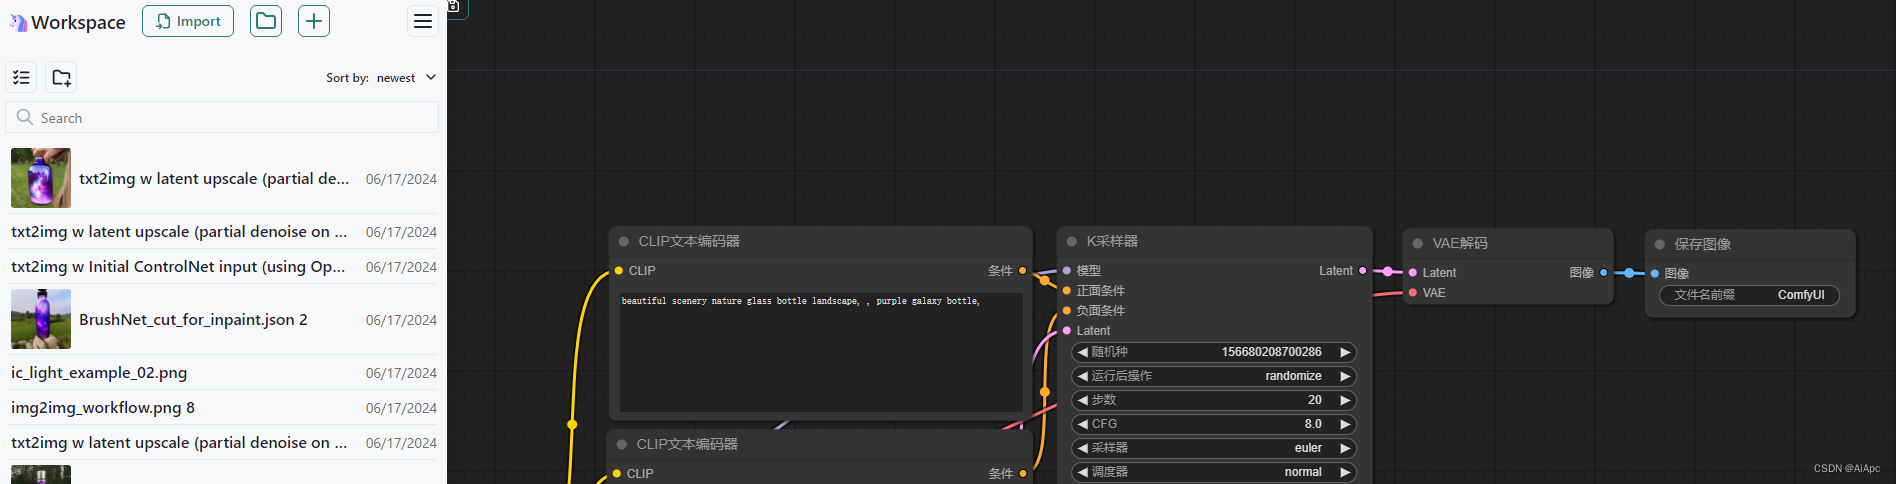Click Latent input socket on VAE解码
1896x484 pixels.
pos(1413,273)
